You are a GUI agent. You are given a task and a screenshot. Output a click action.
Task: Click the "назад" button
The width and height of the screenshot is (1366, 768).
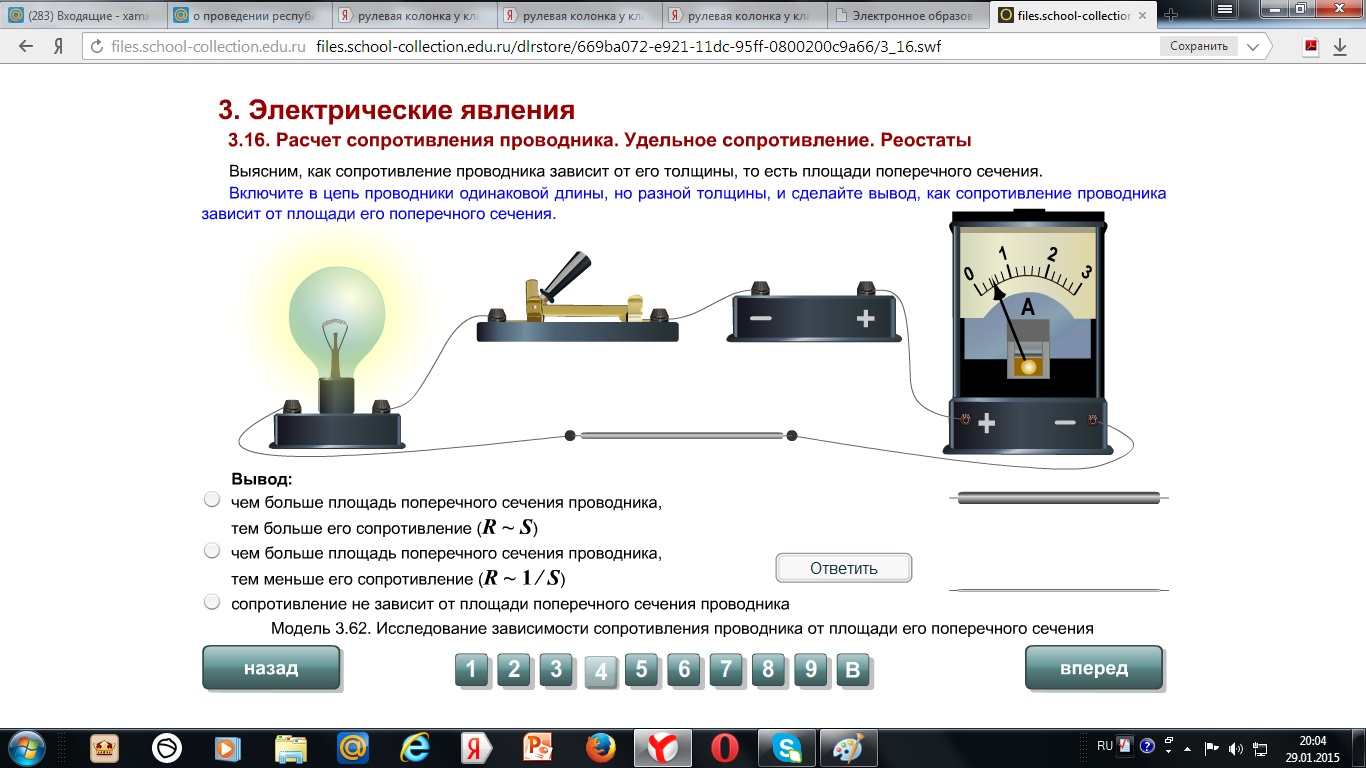tap(271, 668)
